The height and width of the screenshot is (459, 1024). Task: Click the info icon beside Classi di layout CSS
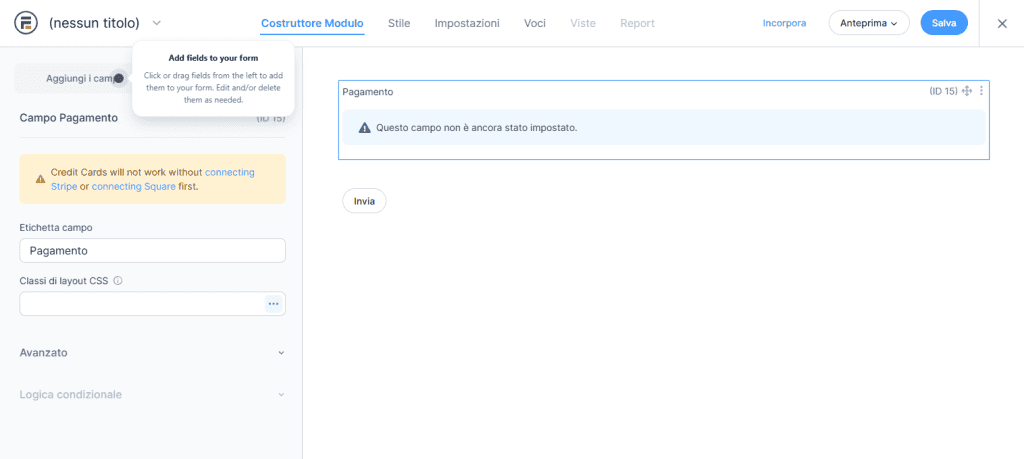tap(118, 281)
